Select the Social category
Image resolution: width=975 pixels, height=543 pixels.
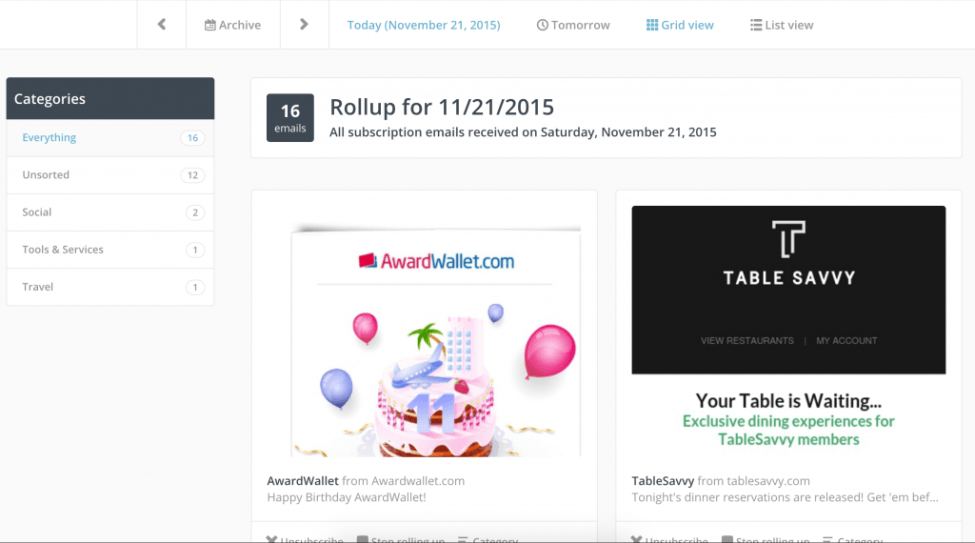tap(110, 212)
